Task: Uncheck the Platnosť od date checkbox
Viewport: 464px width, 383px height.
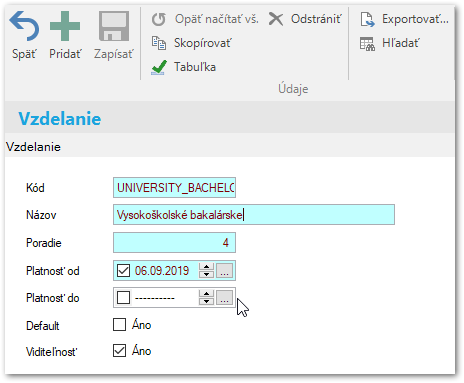Action: point(123,270)
